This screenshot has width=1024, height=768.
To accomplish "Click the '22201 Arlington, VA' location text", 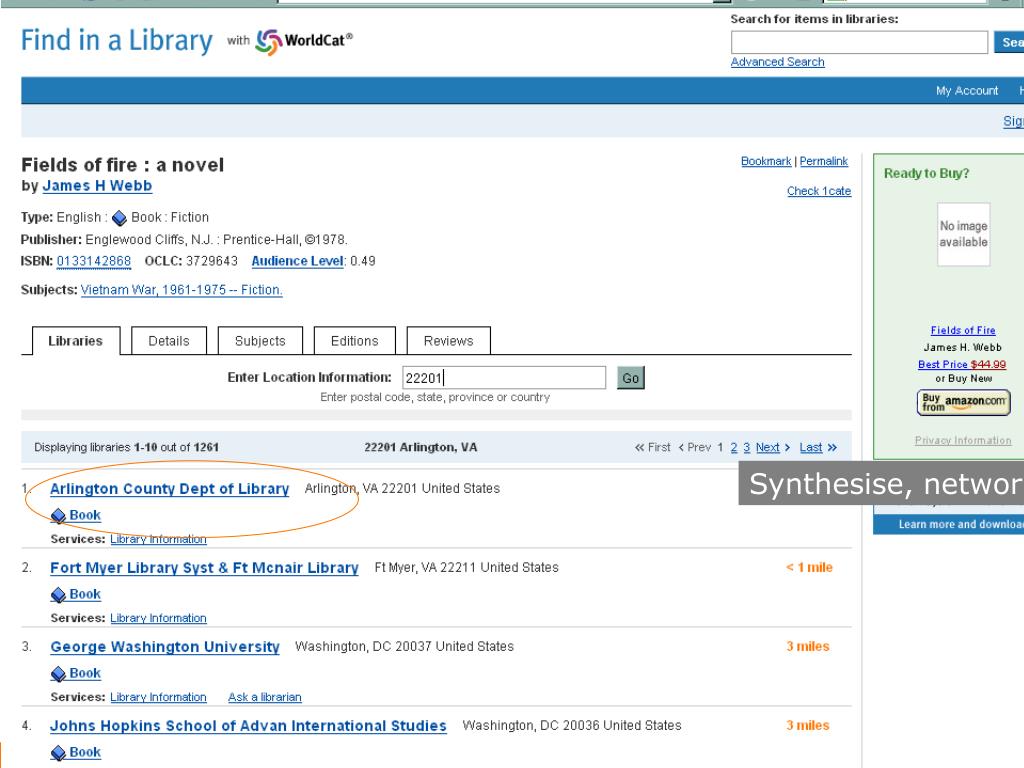I will (x=421, y=447).
